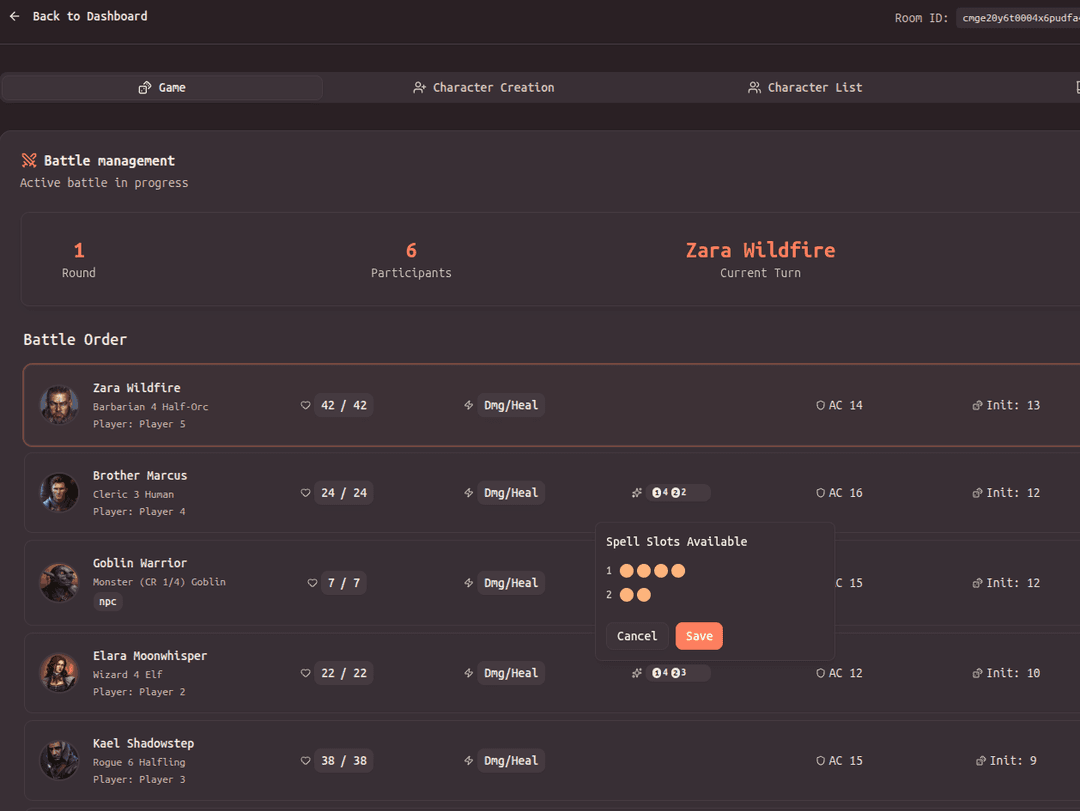Click the crossed swords Battle management icon
Viewport: 1080px width, 811px height.
pyautogui.click(x=29, y=160)
